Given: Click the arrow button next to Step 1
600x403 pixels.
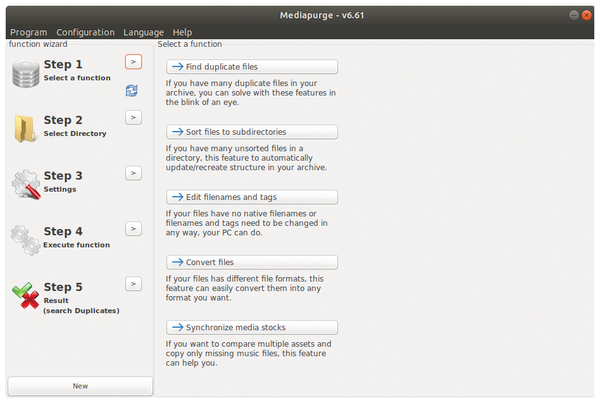Looking at the screenshot, I should 133,62.
